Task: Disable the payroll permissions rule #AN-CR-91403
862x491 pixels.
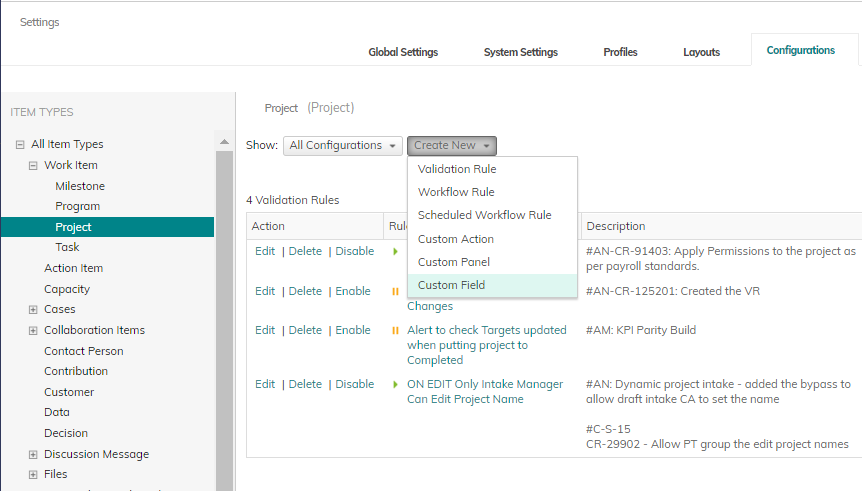Action: (354, 251)
